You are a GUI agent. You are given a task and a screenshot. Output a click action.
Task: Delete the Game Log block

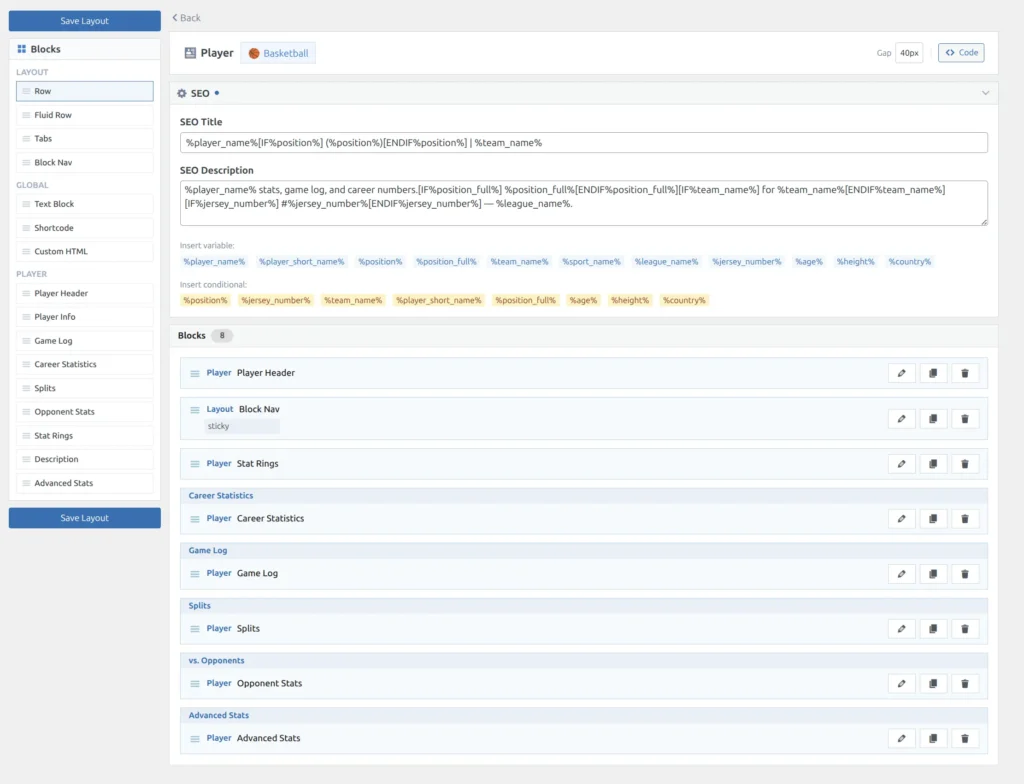[965, 574]
